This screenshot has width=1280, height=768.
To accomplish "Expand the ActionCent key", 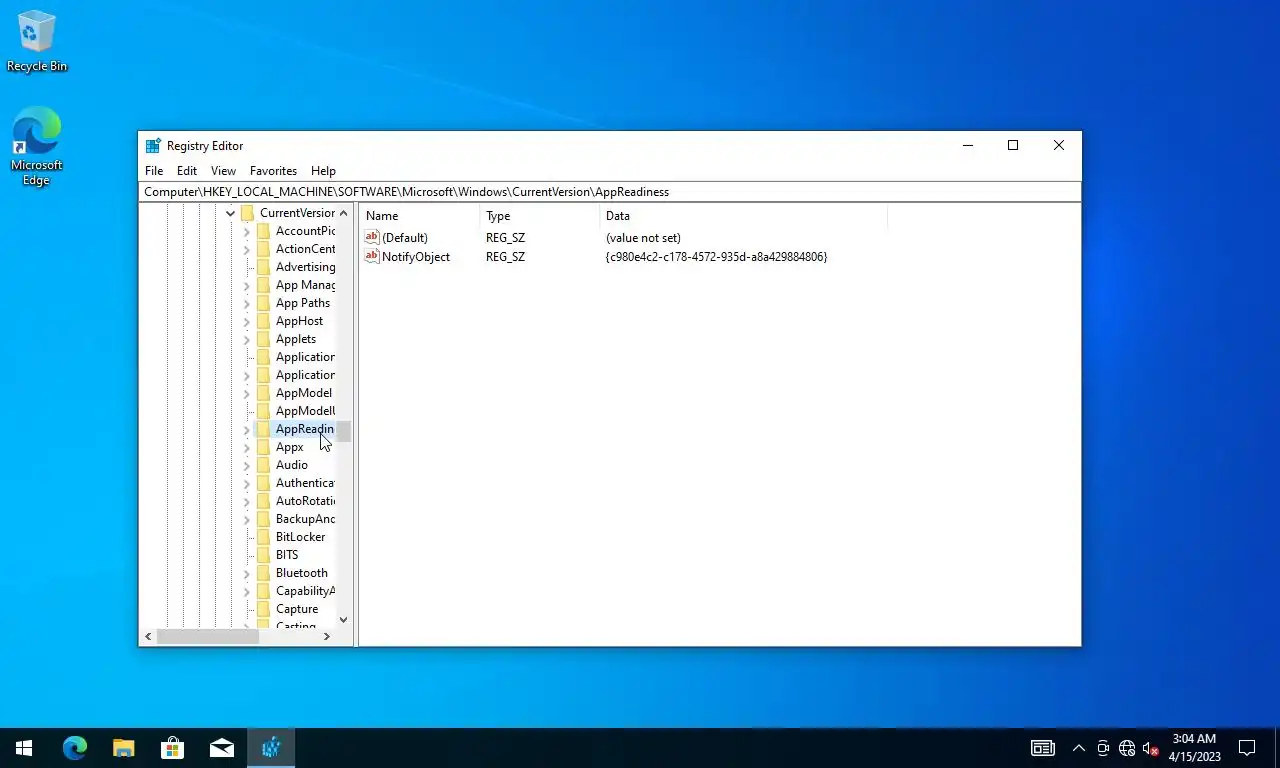I will click(x=247, y=249).
